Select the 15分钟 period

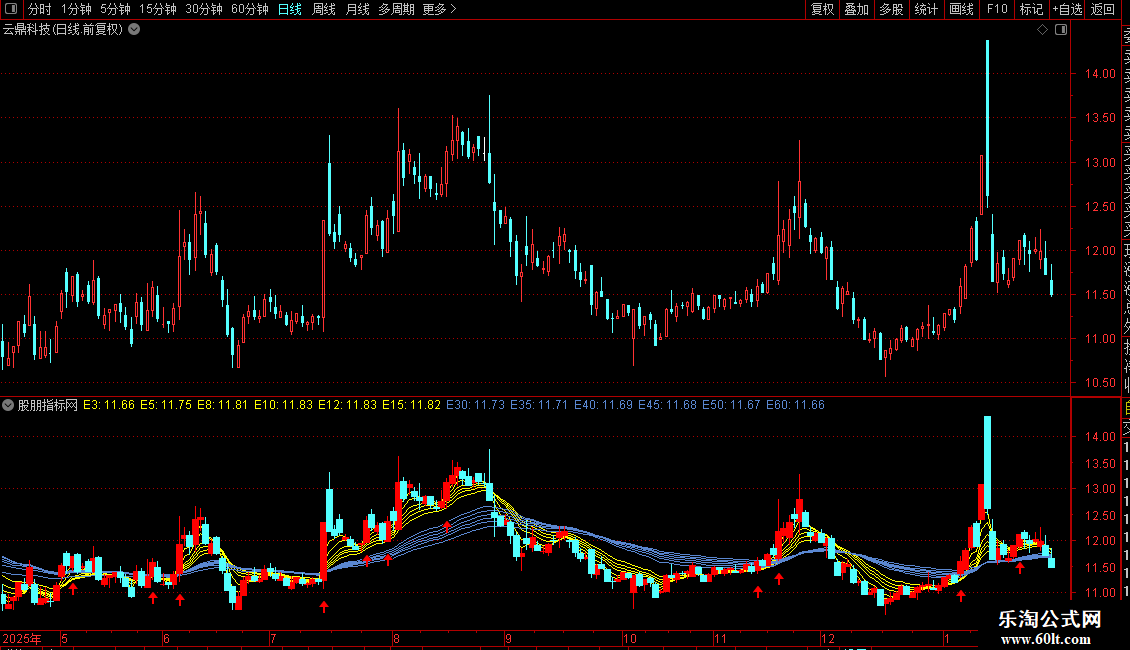point(158,9)
